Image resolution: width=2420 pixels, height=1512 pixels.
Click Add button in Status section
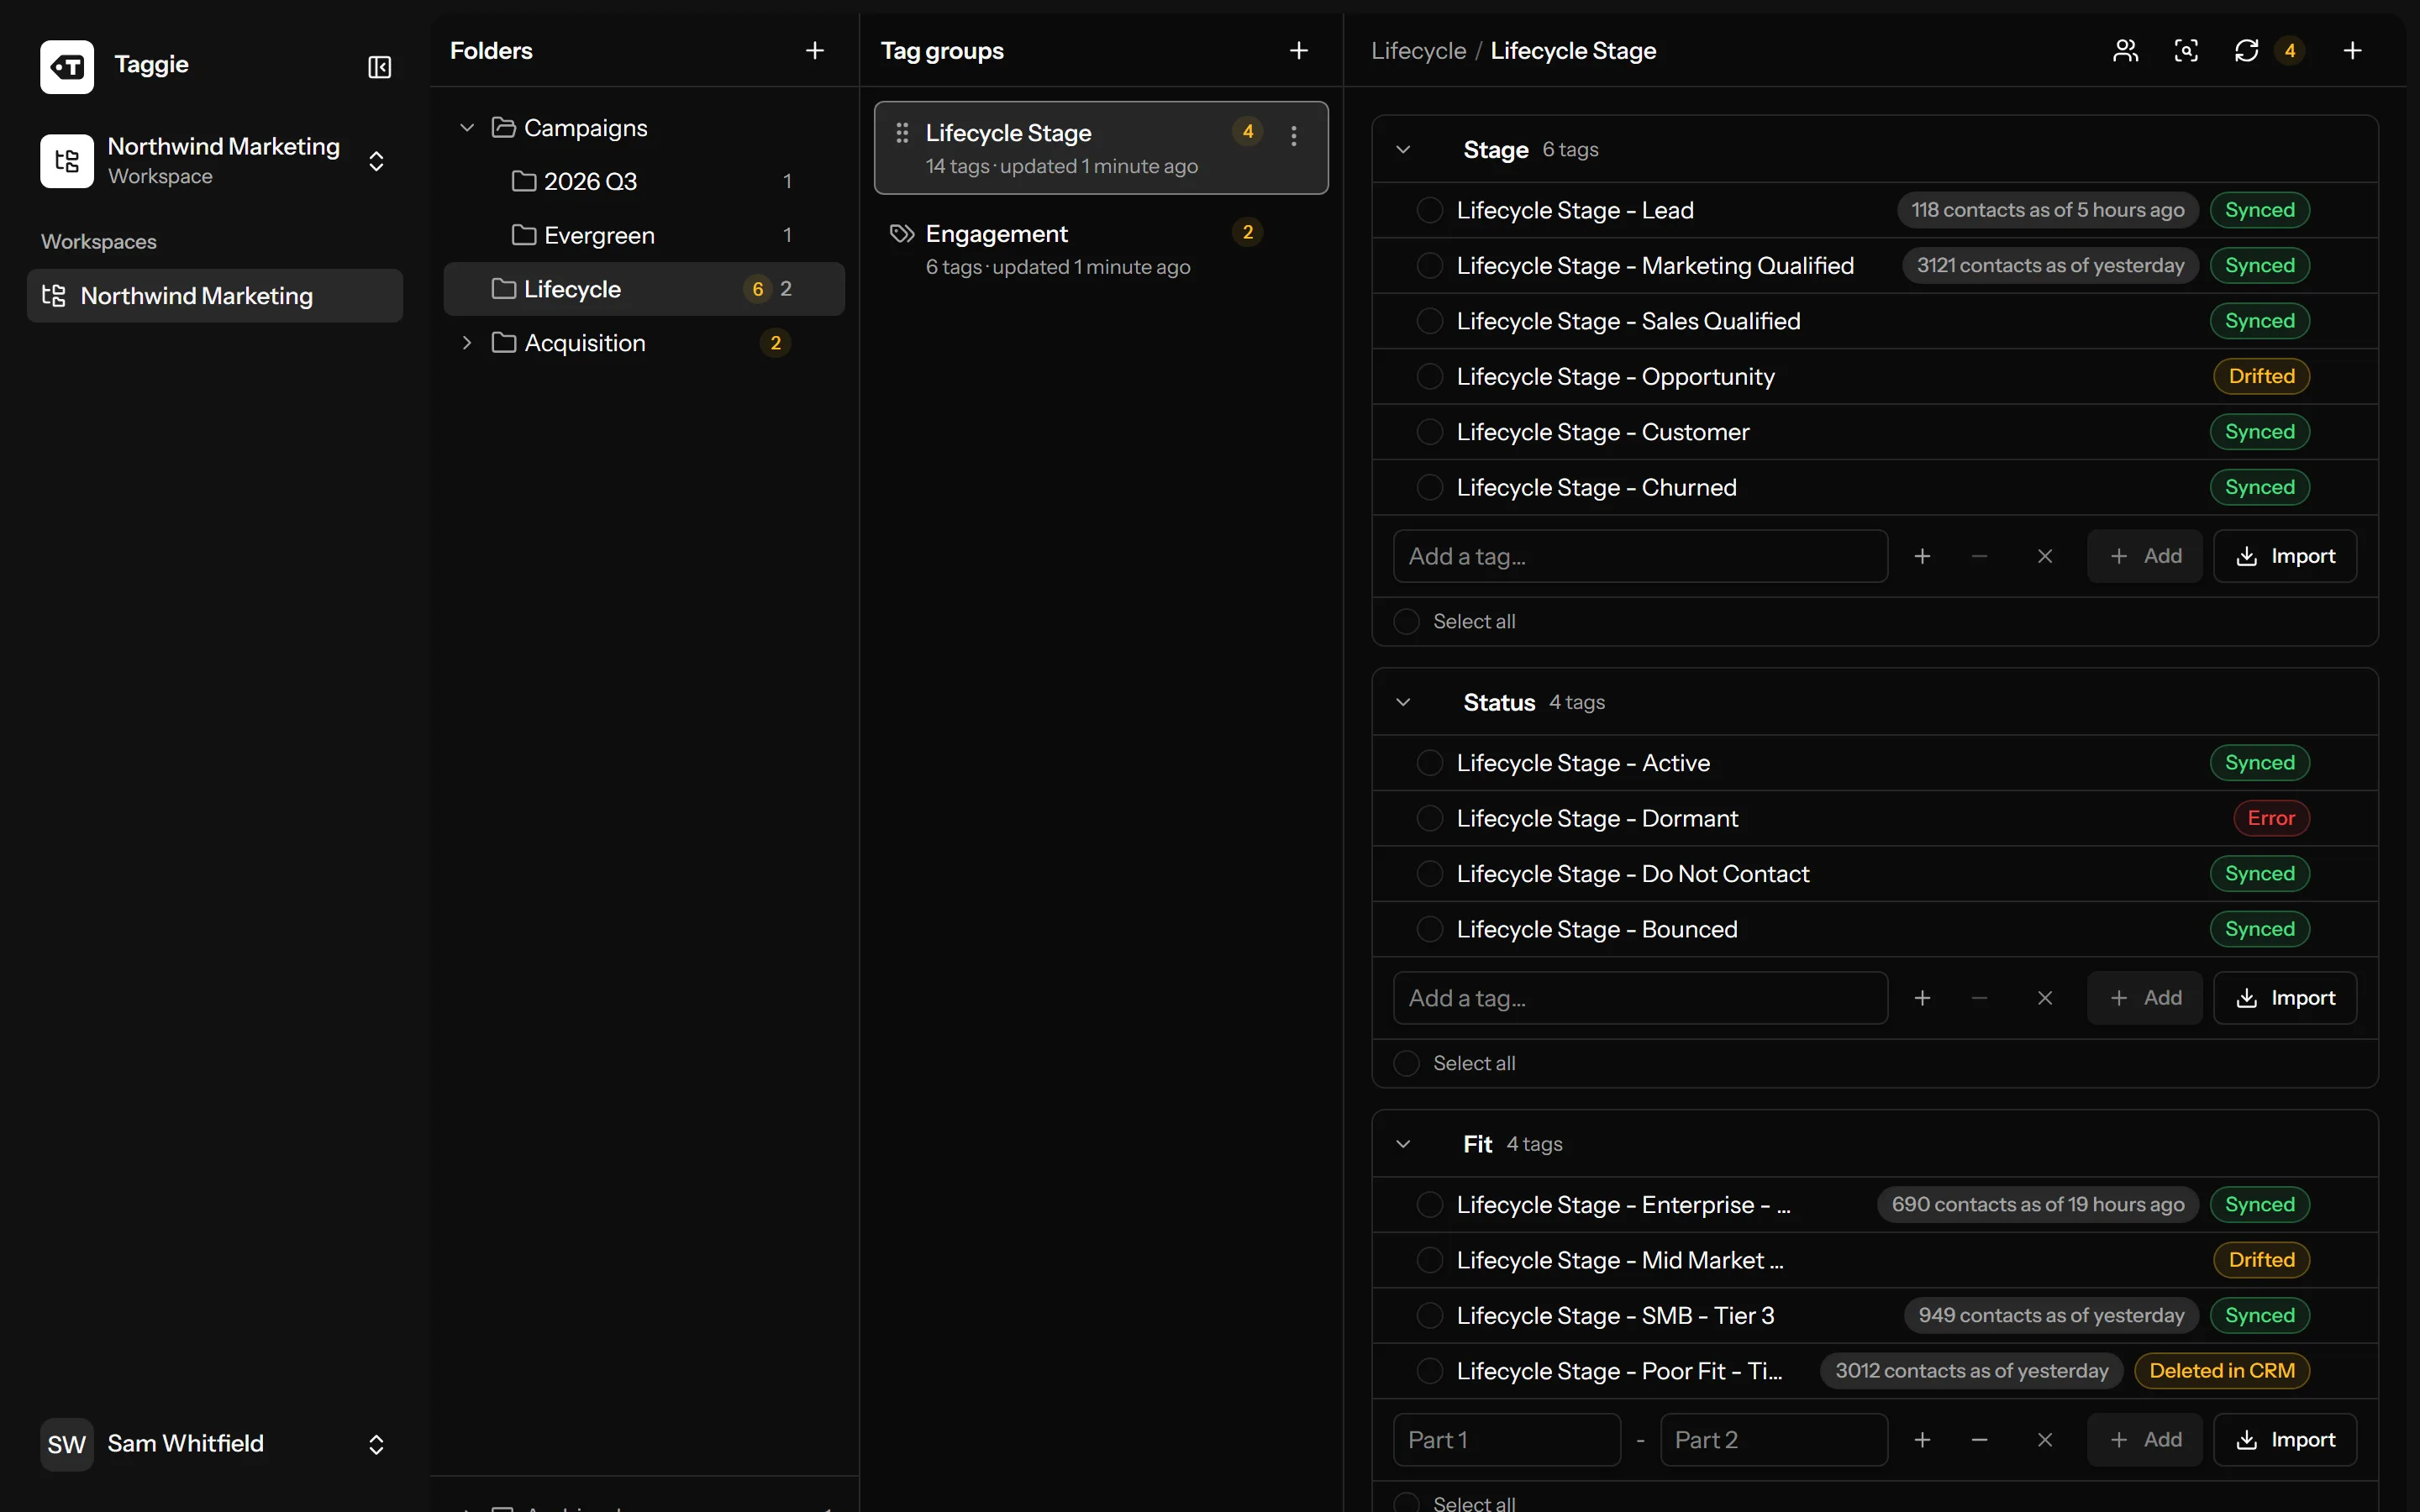[2145, 998]
